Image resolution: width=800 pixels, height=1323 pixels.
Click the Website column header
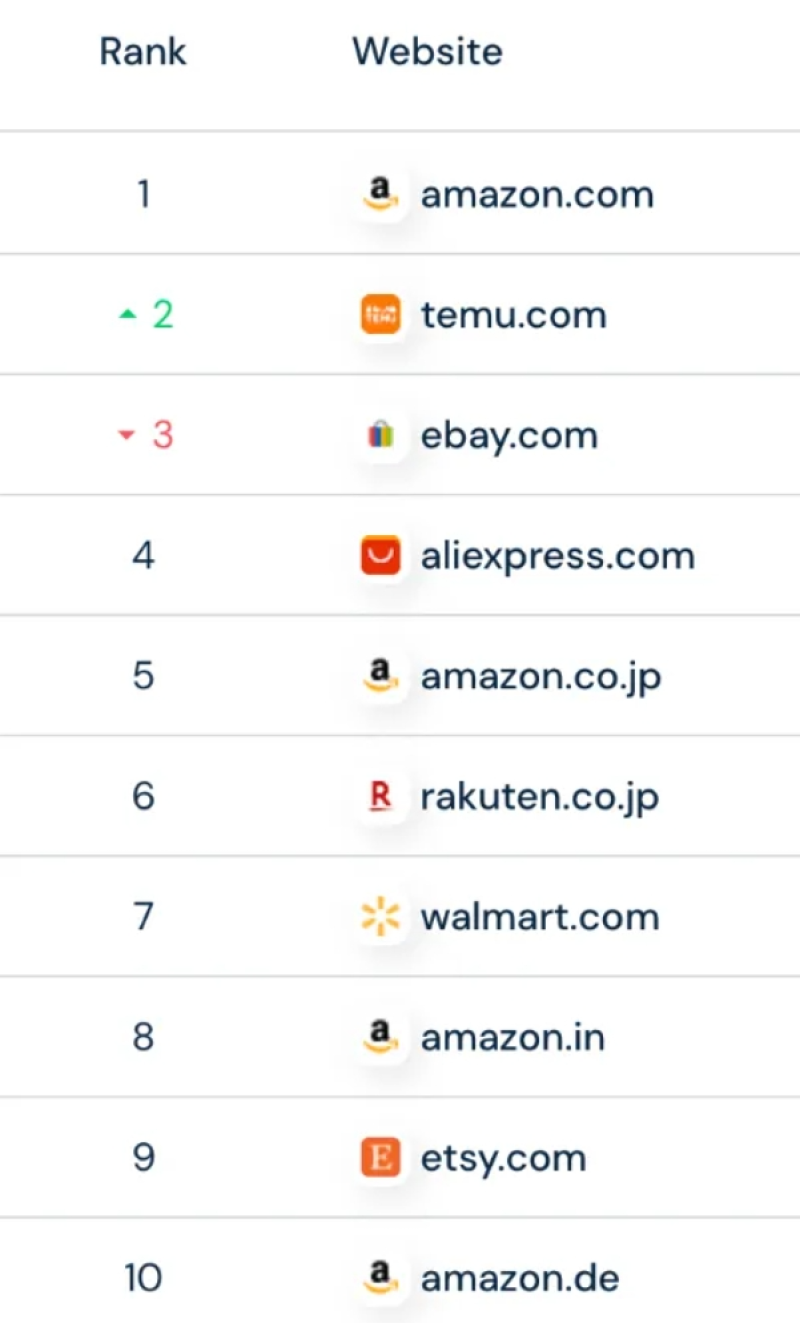click(427, 51)
